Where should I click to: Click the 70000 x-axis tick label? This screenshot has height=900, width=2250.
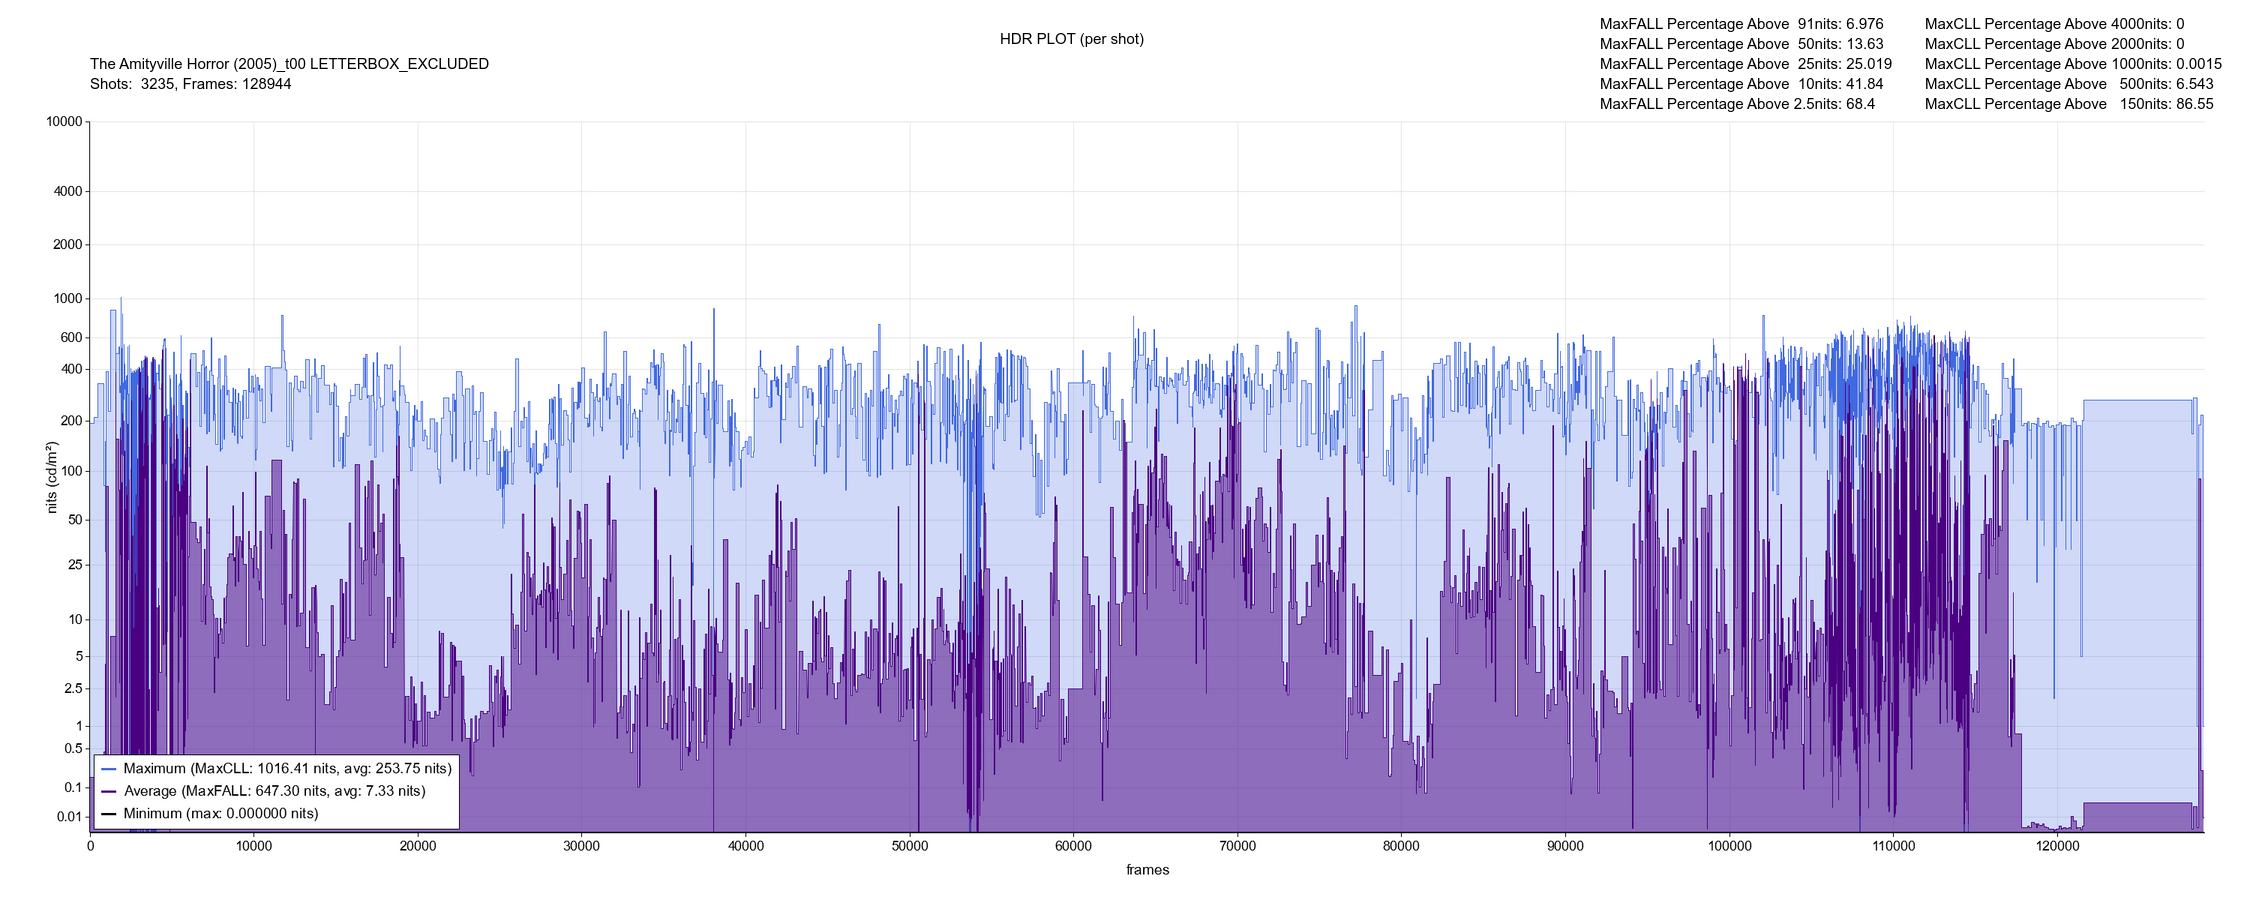[1237, 847]
